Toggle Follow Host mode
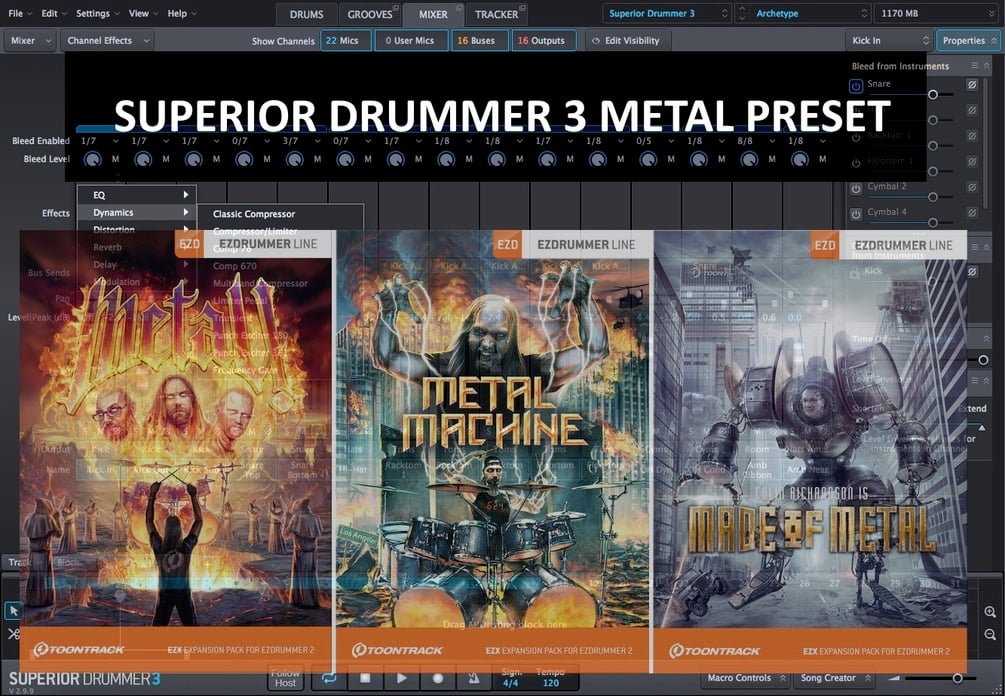 pyautogui.click(x=285, y=678)
